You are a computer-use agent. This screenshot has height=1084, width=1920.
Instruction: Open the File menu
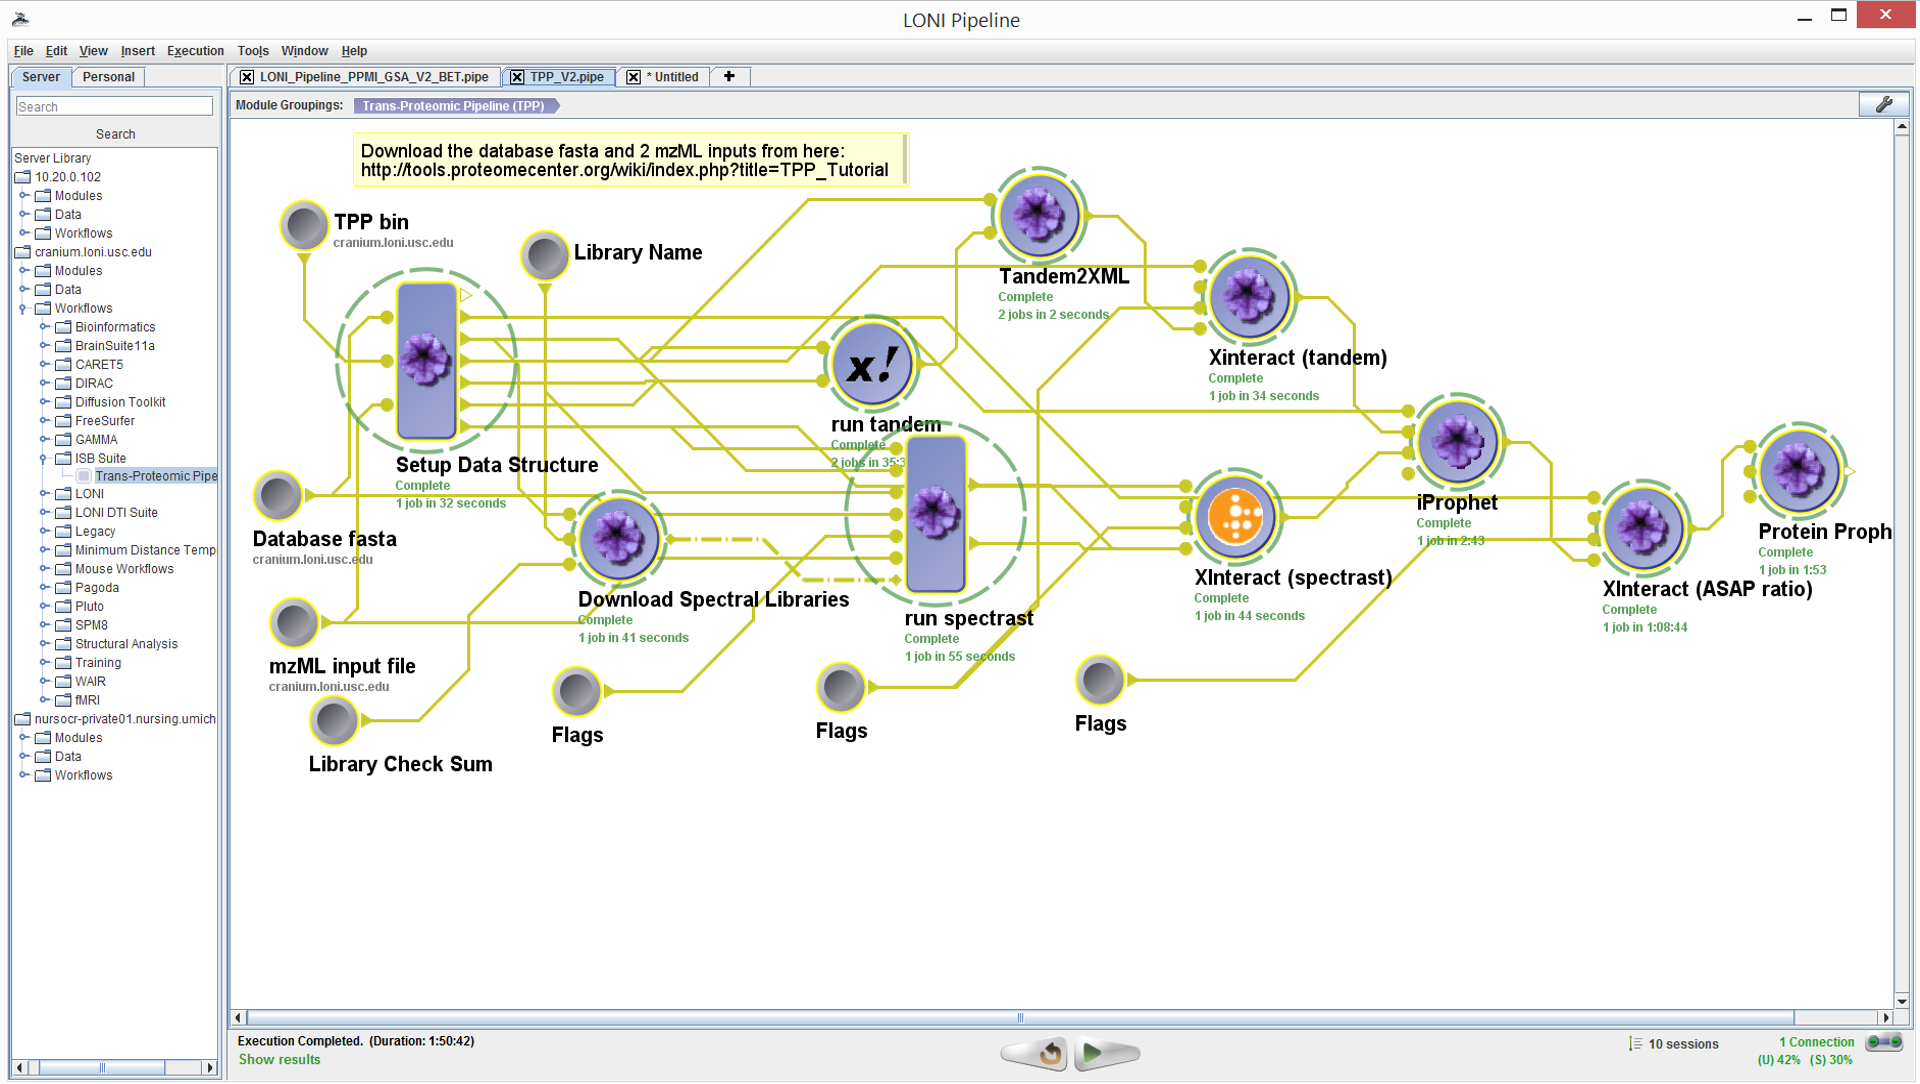(x=23, y=51)
